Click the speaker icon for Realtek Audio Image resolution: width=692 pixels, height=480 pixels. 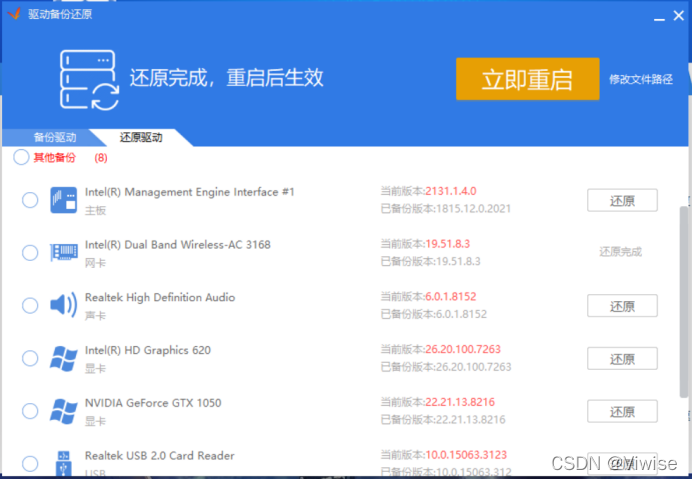click(x=64, y=305)
